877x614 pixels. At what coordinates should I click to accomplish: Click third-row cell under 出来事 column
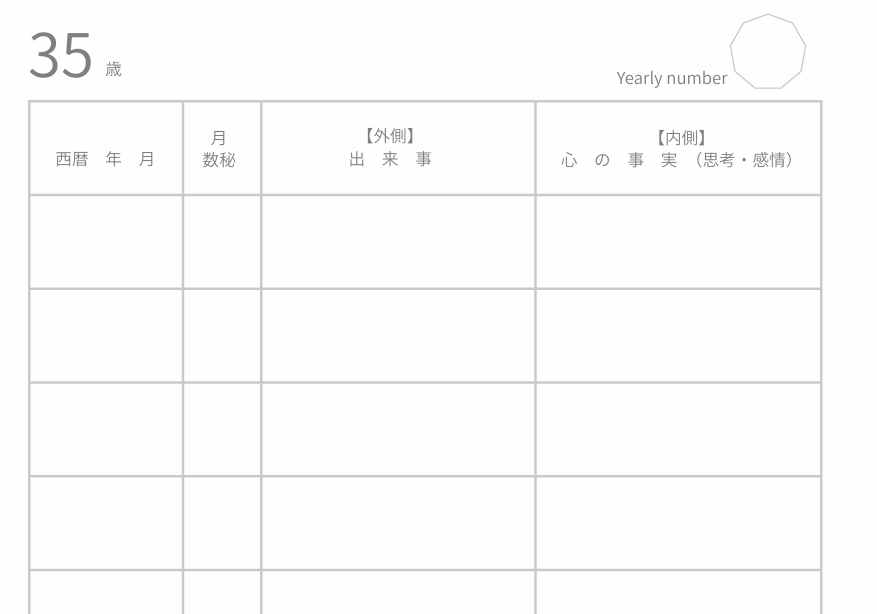398,430
